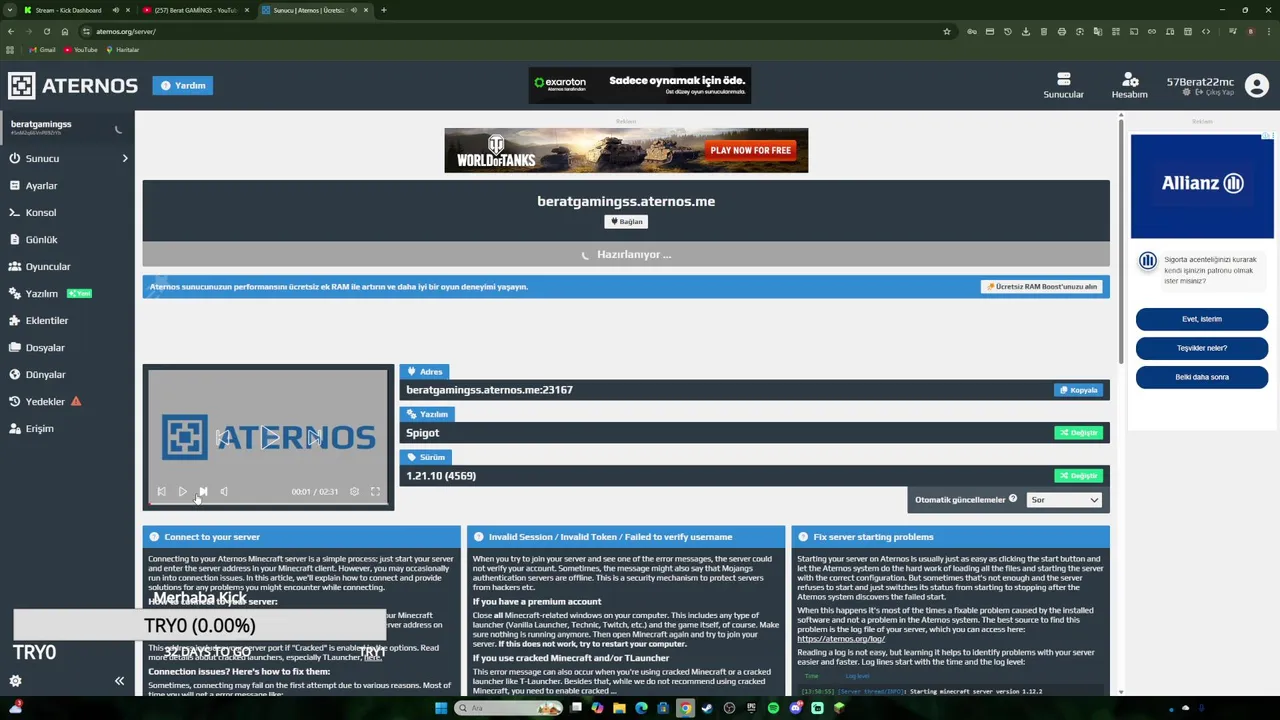Open the Haritalar bookmark
Screen dimensions: 1280x720
[x=122, y=50]
